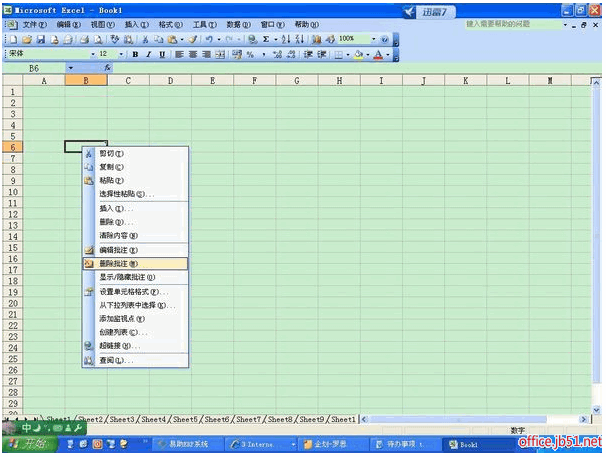This screenshot has height=457, width=606.
Task: Open the font size 12 dropdown
Action: point(121,55)
